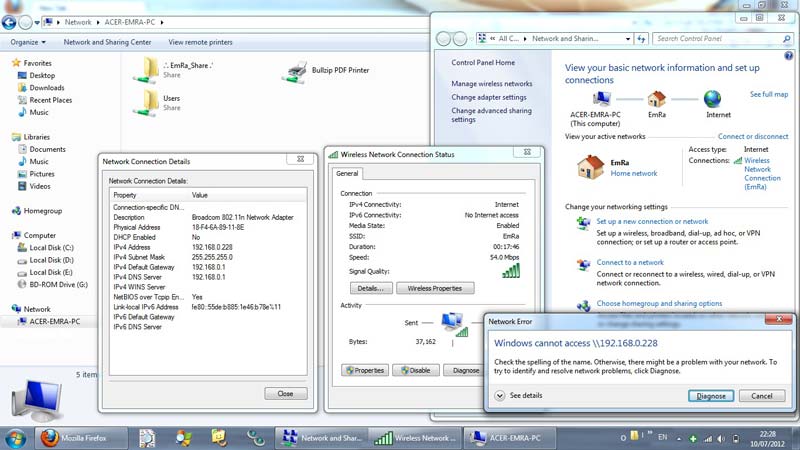Click Disable button in Wireless Status

pyautogui.click(x=416, y=370)
